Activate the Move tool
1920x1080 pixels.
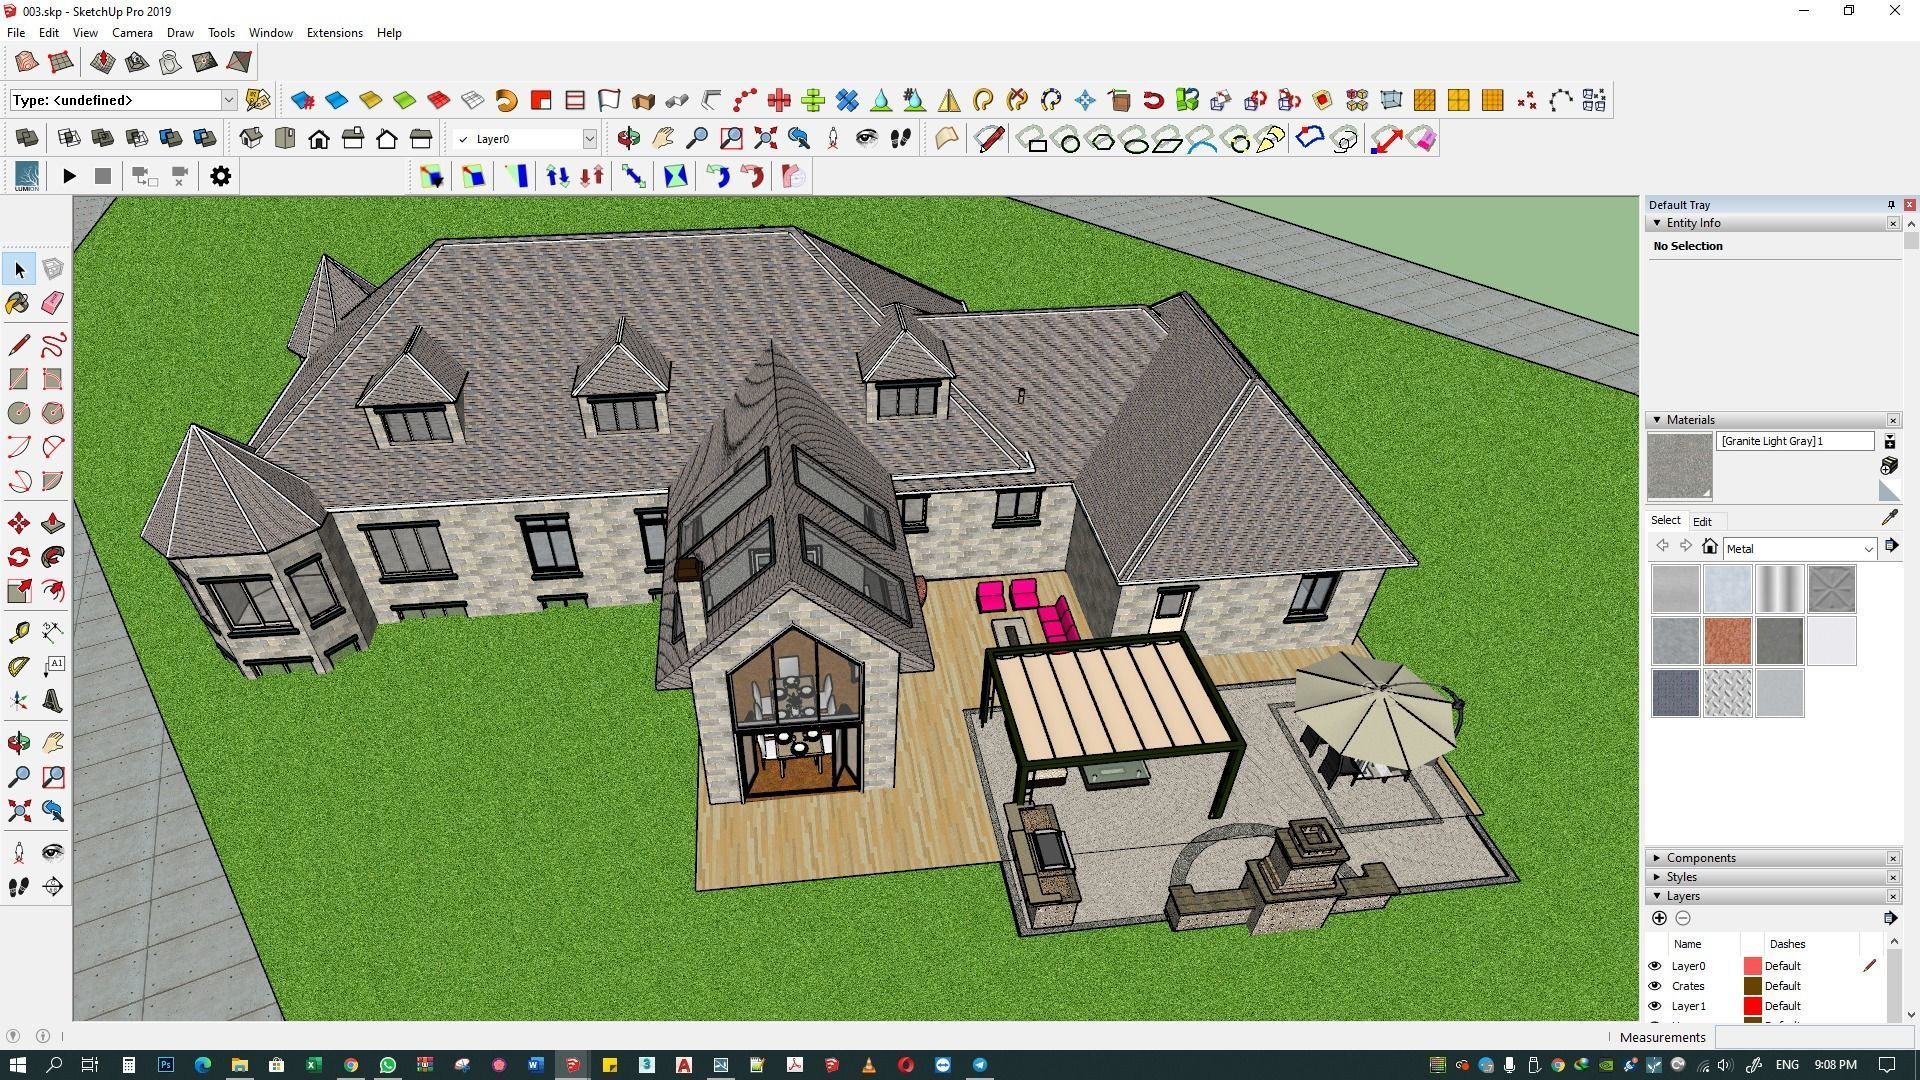19,523
